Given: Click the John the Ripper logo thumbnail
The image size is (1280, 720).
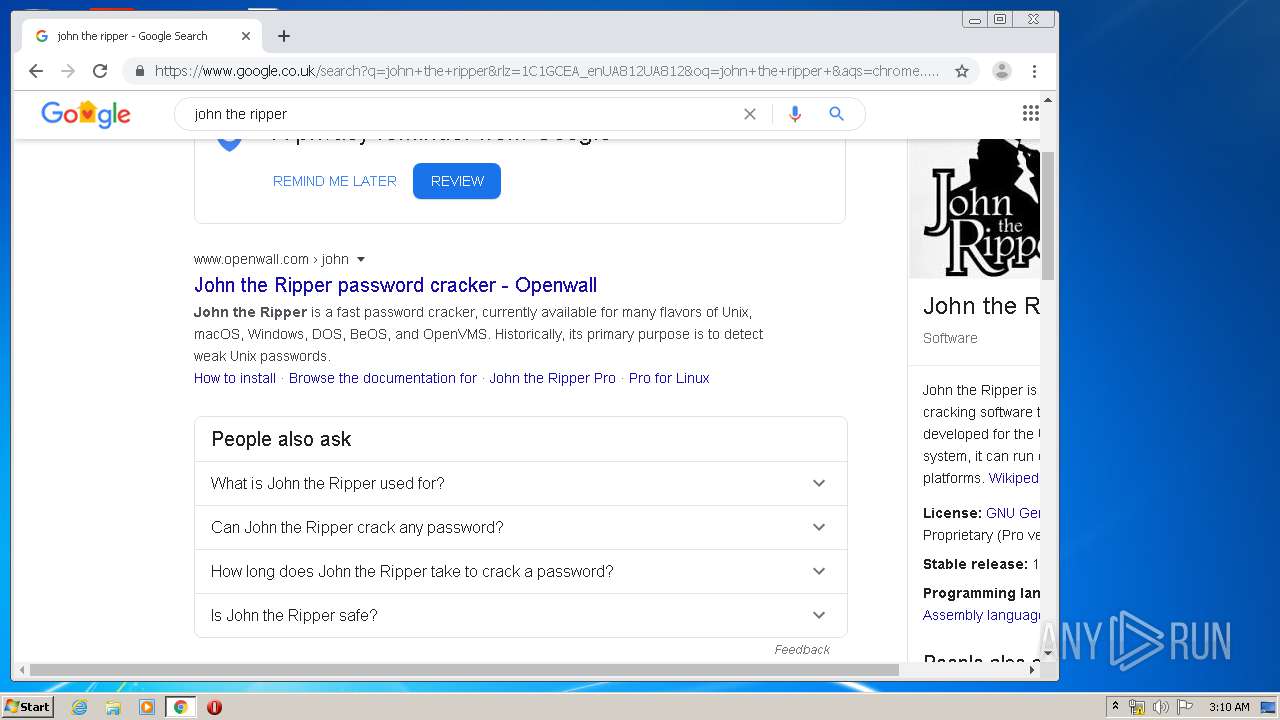Looking at the screenshot, I should pyautogui.click(x=975, y=208).
